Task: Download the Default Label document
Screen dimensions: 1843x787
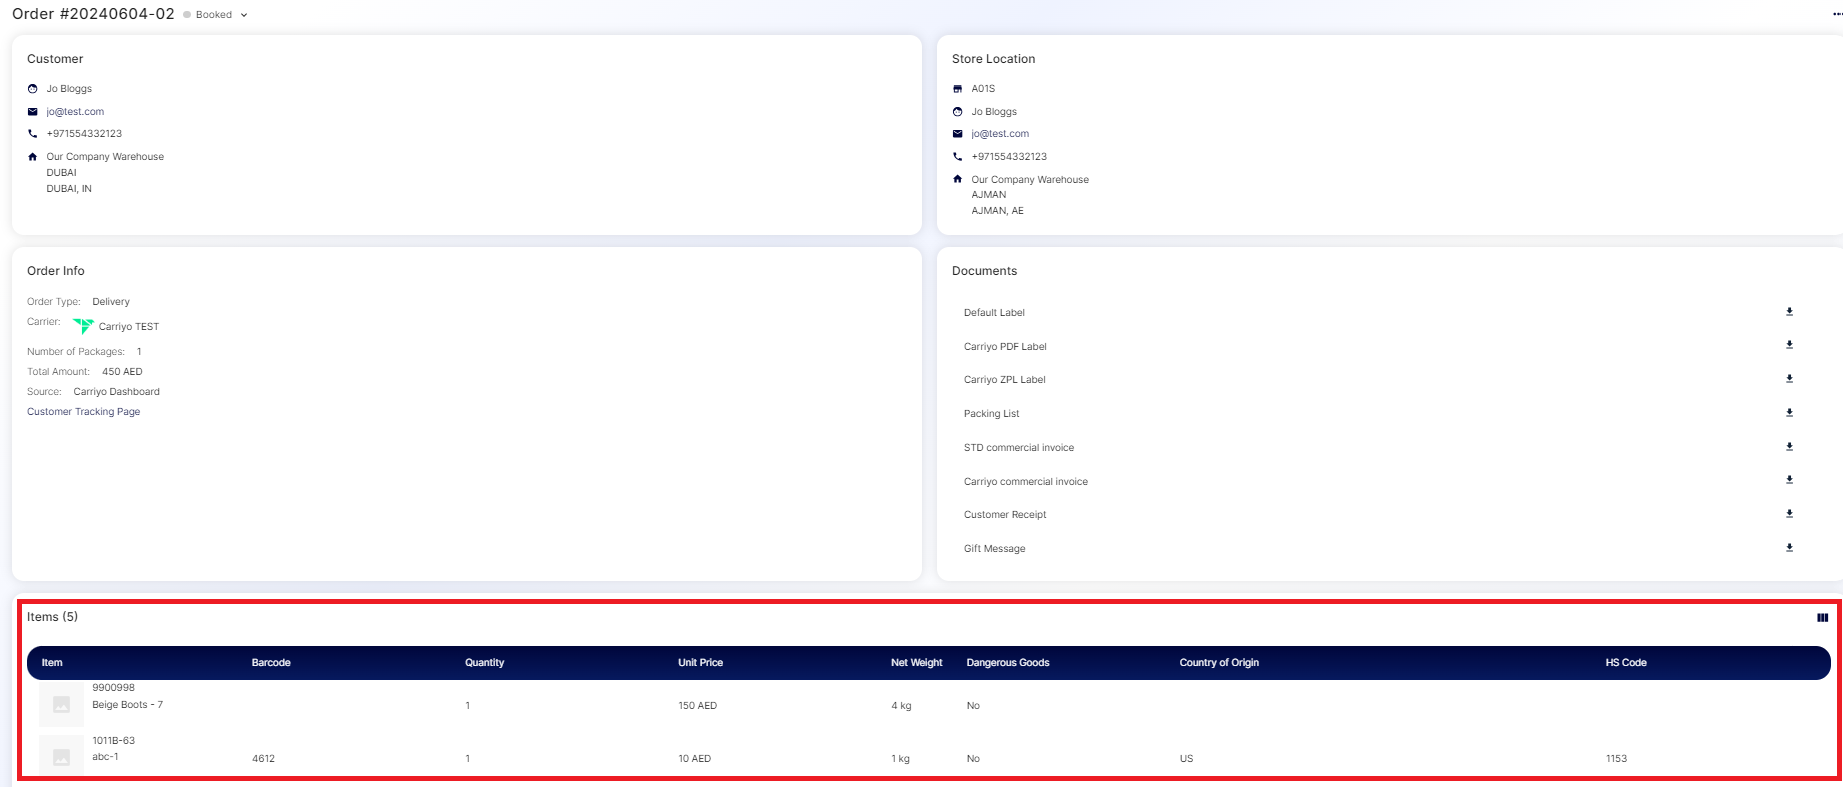Action: [x=1789, y=312]
